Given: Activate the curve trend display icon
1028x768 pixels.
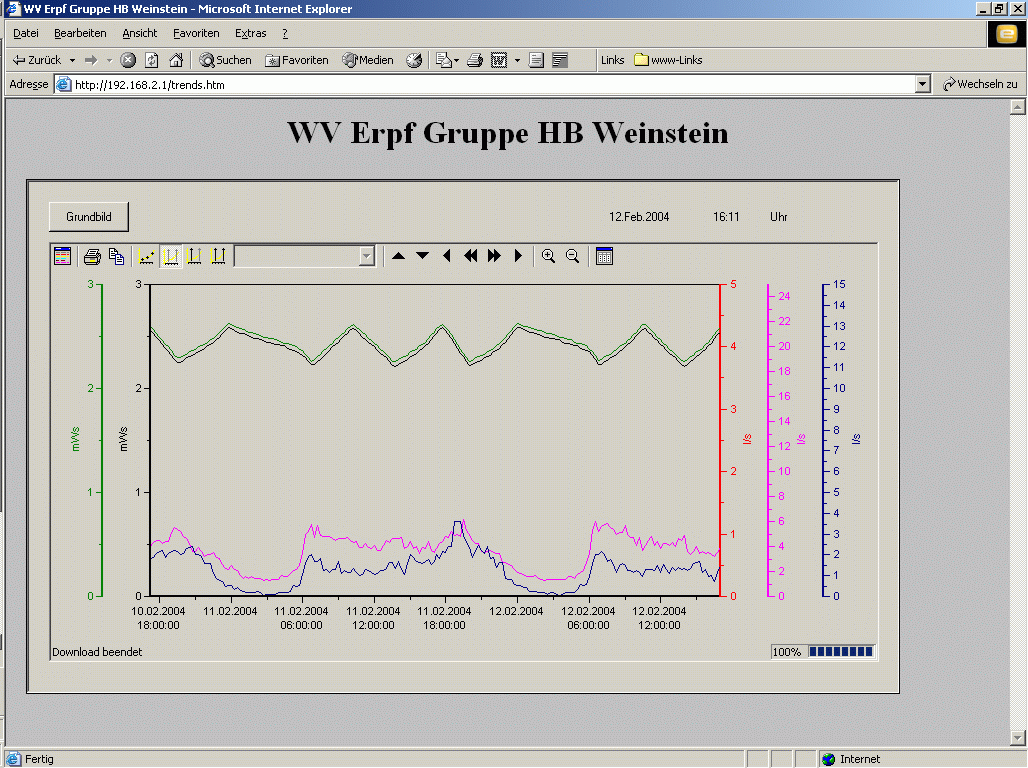Looking at the screenshot, I should pyautogui.click(x=145, y=256).
